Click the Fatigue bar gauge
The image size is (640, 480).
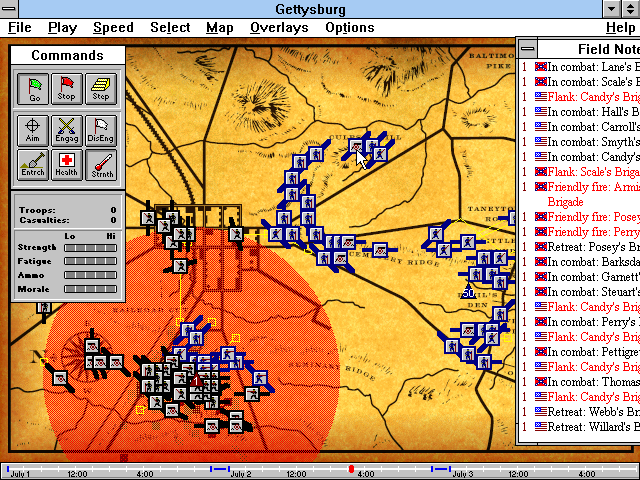[x=90, y=261]
